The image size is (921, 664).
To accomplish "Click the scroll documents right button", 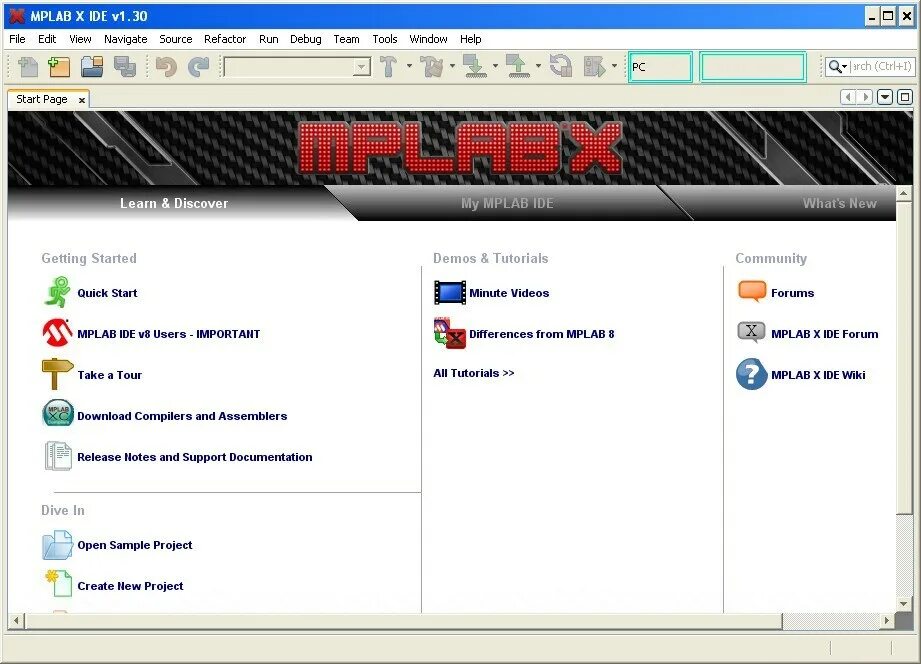I will click(x=864, y=97).
